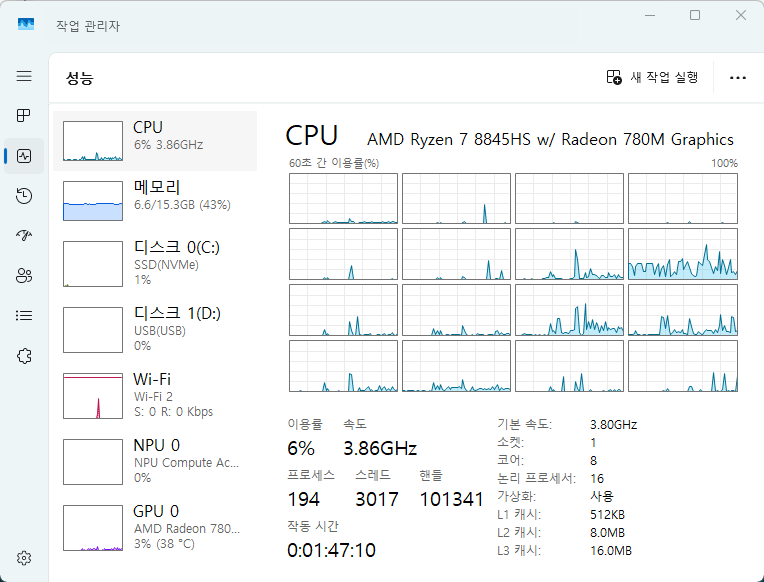Image resolution: width=764 pixels, height=582 pixels.
Task: Open the Details list icon
Action: [24, 315]
